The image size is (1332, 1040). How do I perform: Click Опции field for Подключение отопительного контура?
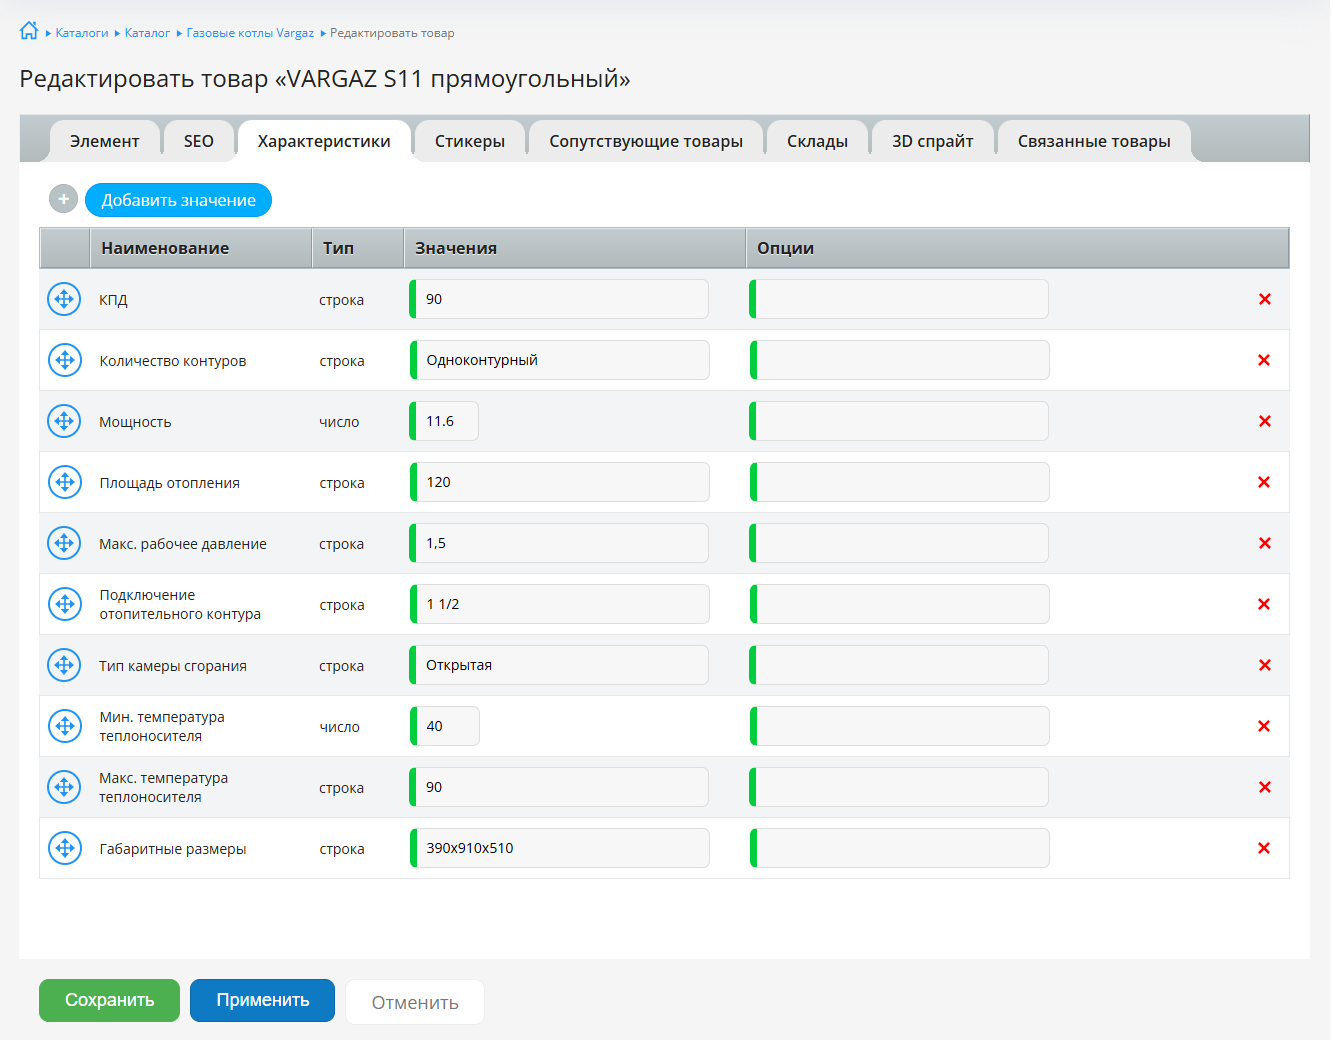899,604
